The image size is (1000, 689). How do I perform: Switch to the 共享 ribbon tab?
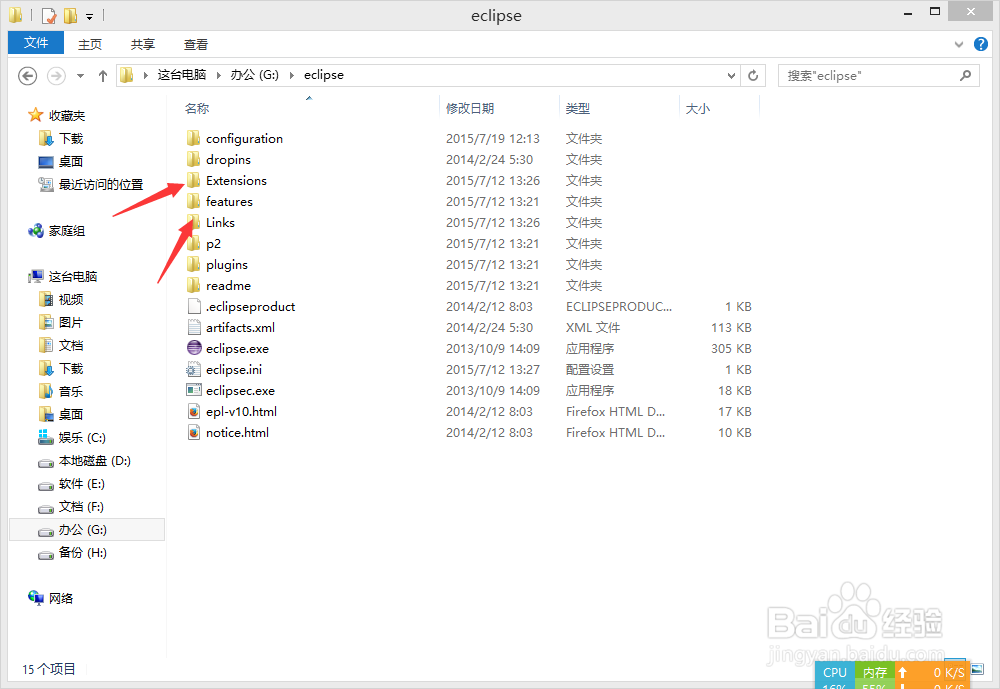coord(143,44)
